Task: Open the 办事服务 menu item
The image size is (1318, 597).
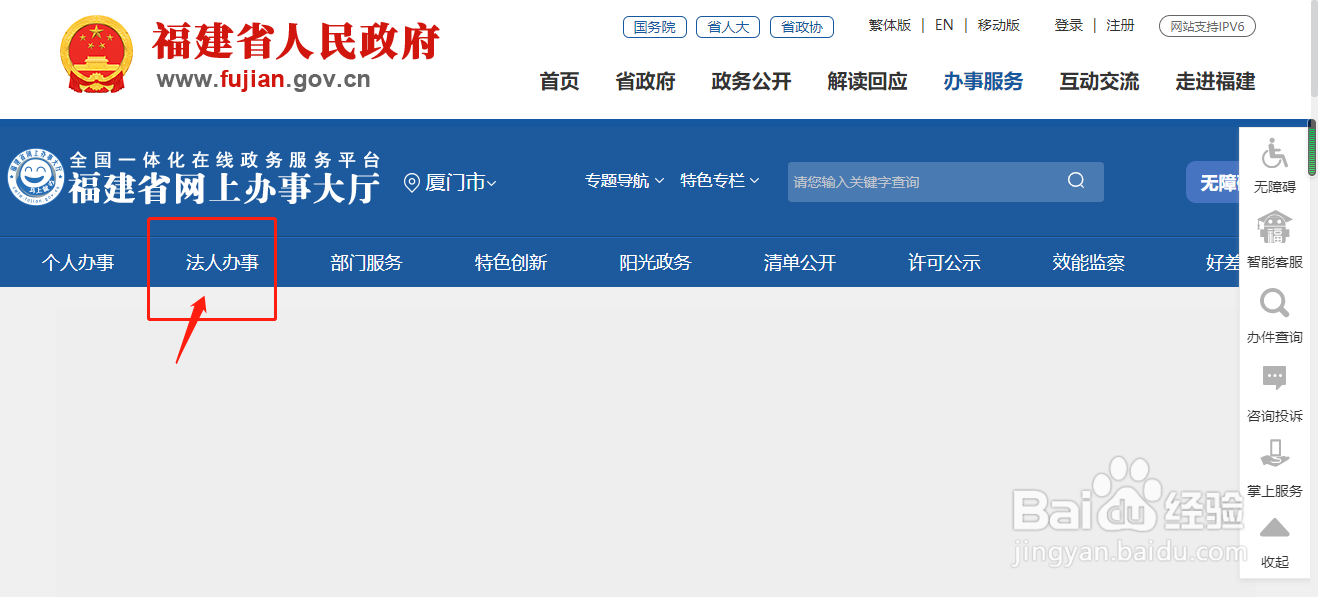Action: pos(983,82)
